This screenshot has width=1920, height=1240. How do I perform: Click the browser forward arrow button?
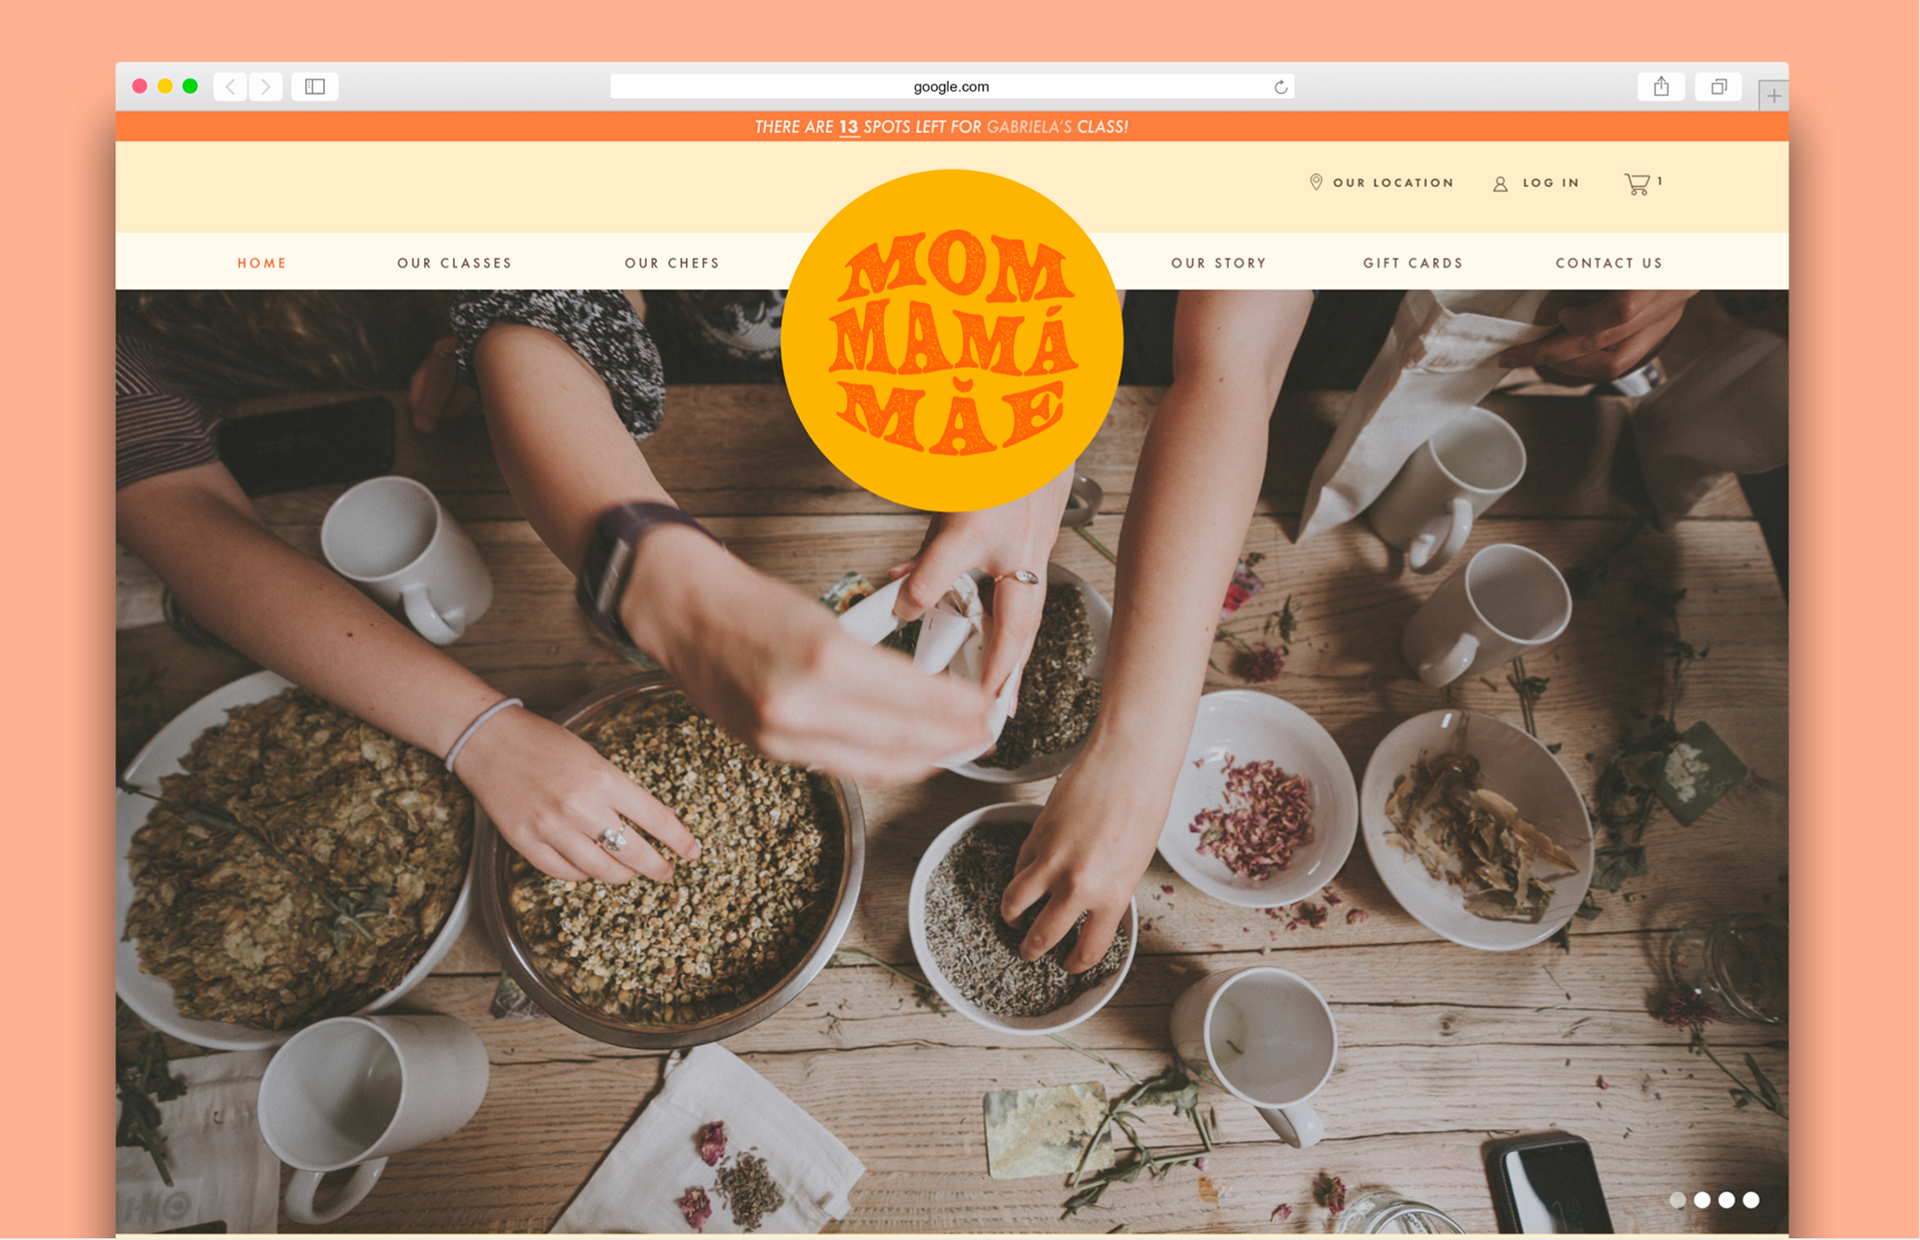click(x=266, y=87)
